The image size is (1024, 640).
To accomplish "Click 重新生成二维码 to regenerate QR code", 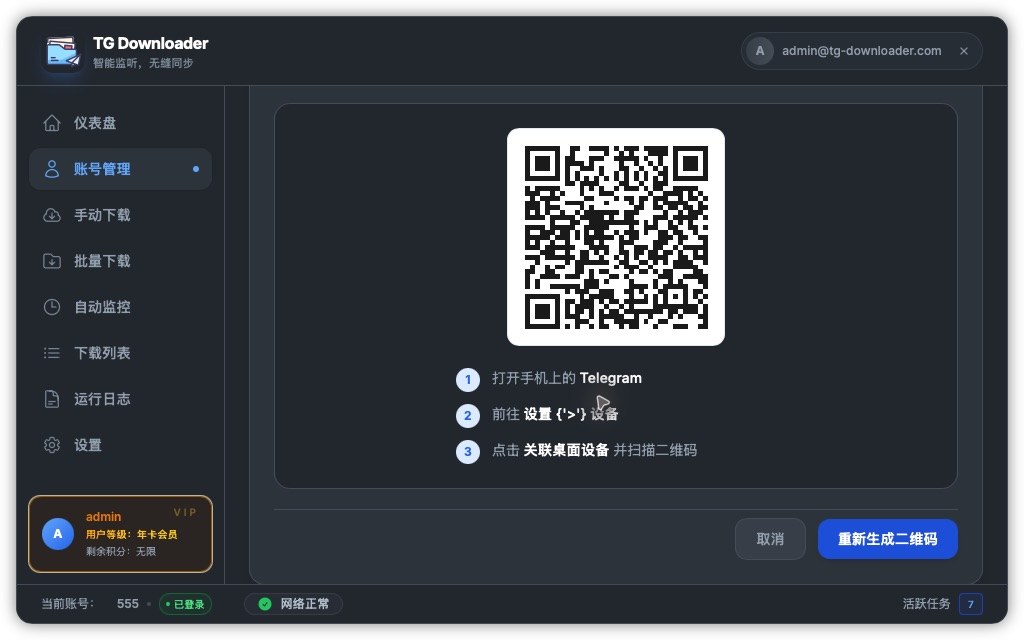I will [x=888, y=539].
